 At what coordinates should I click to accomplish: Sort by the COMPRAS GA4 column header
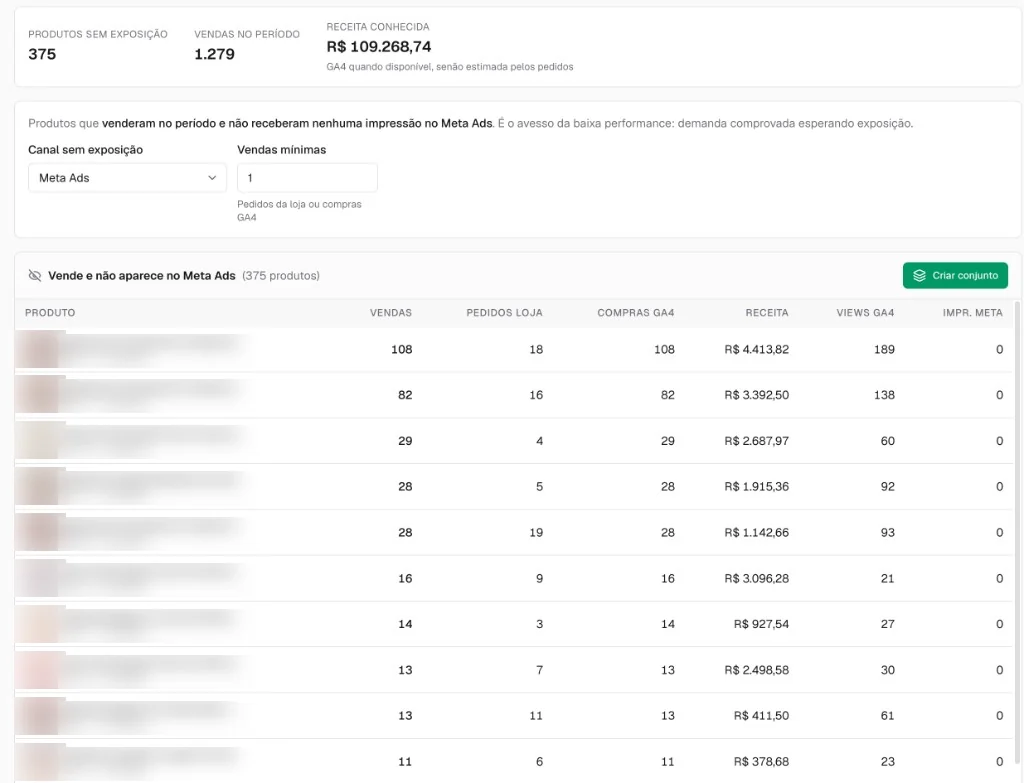tap(635, 313)
